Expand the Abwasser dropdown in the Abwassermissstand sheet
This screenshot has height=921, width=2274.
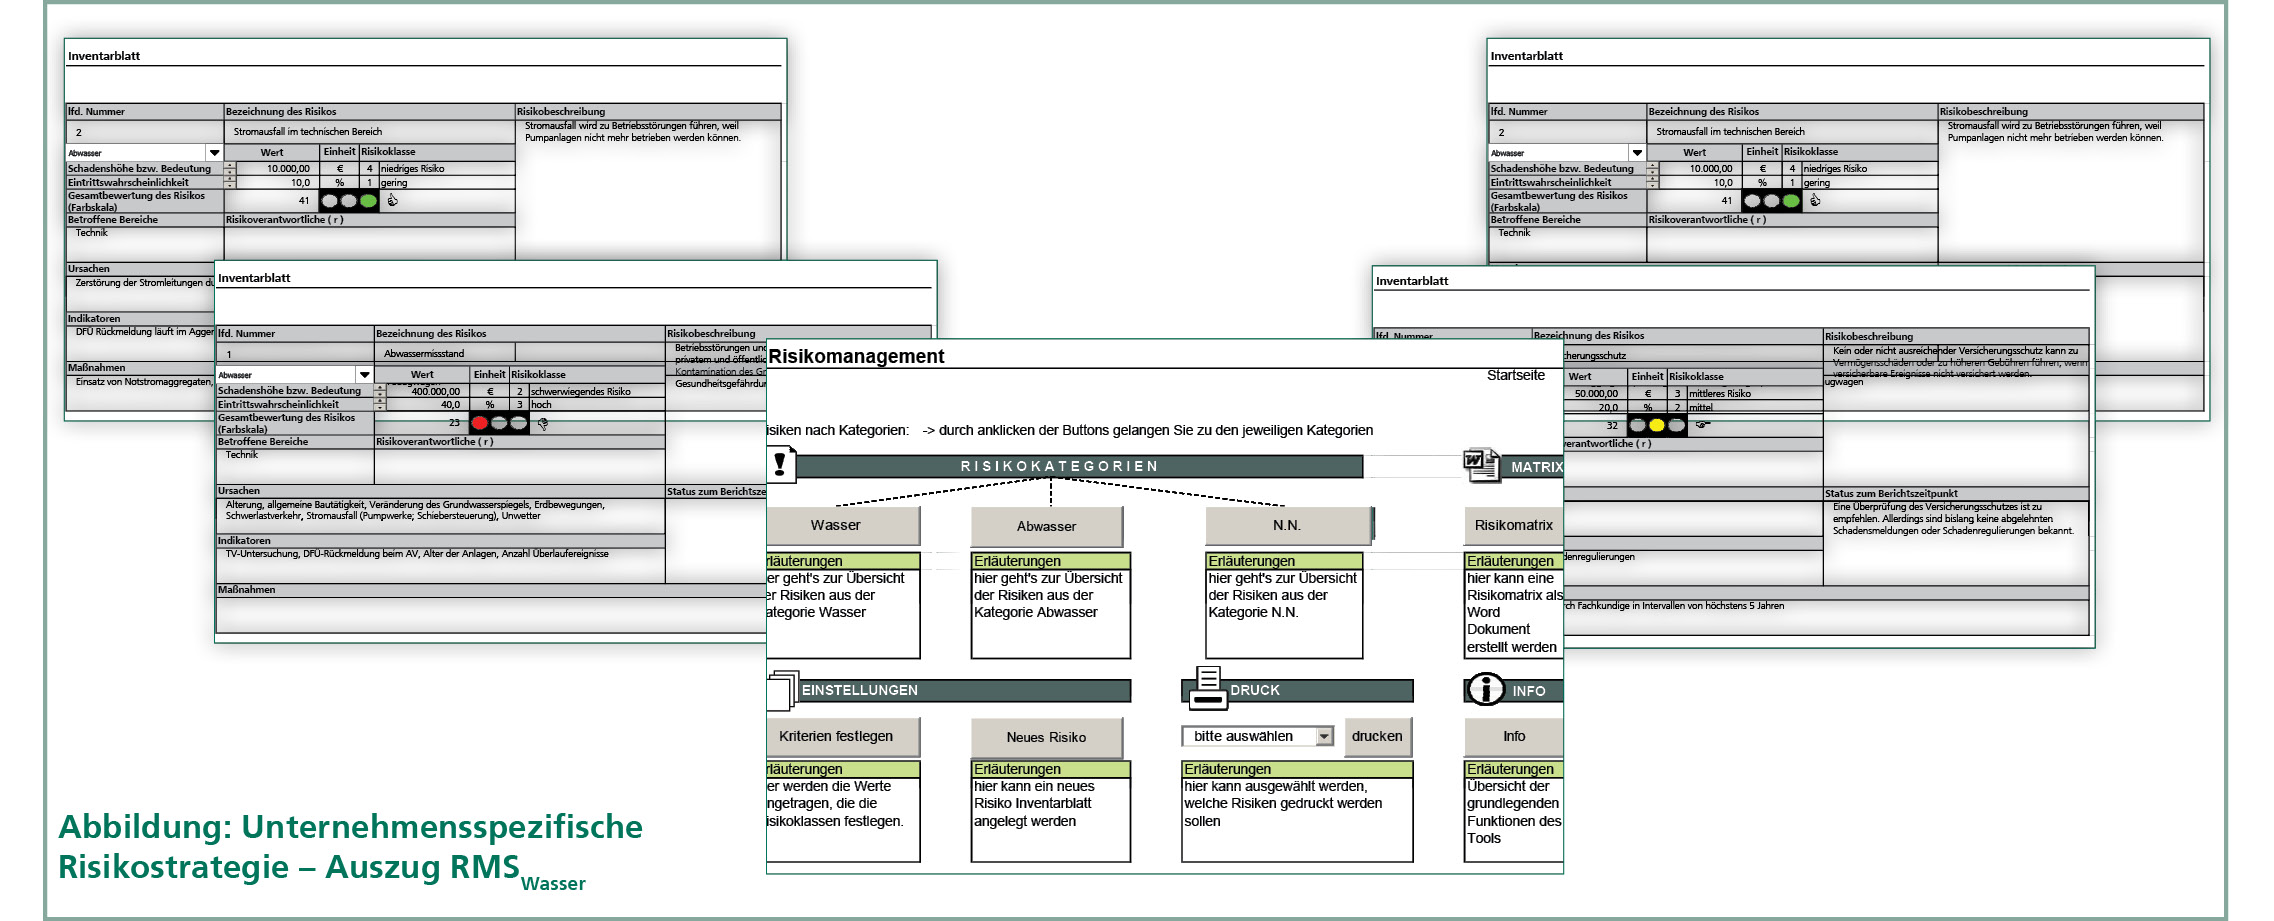364,375
